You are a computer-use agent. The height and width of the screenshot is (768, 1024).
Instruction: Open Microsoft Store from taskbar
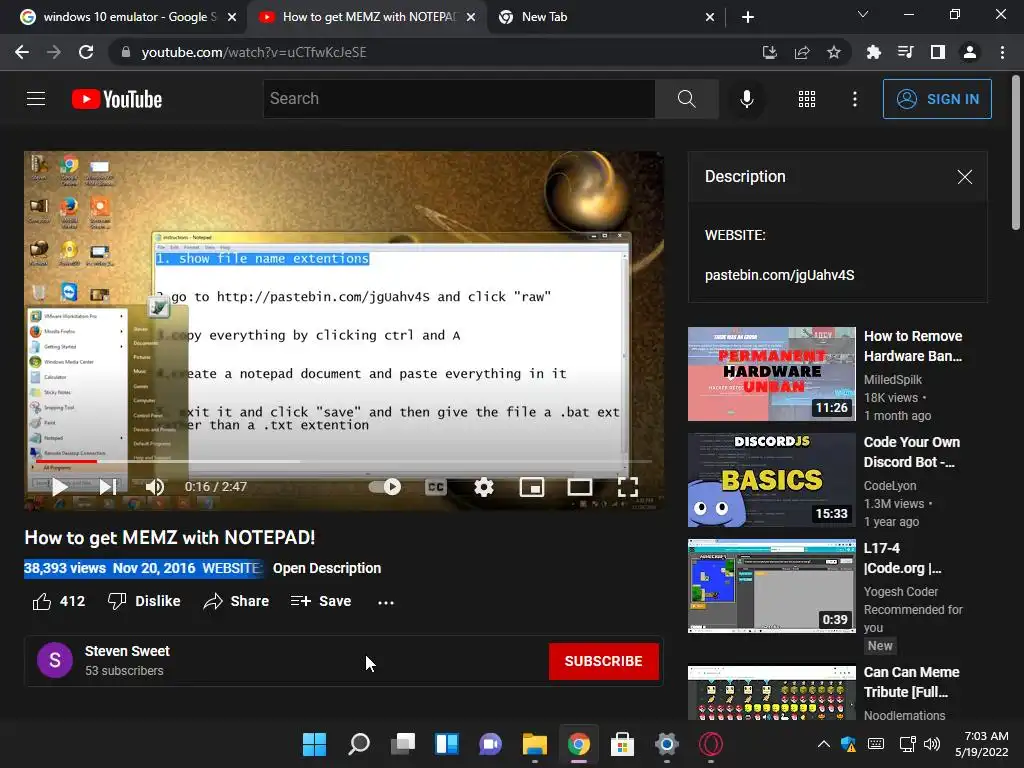click(622, 744)
